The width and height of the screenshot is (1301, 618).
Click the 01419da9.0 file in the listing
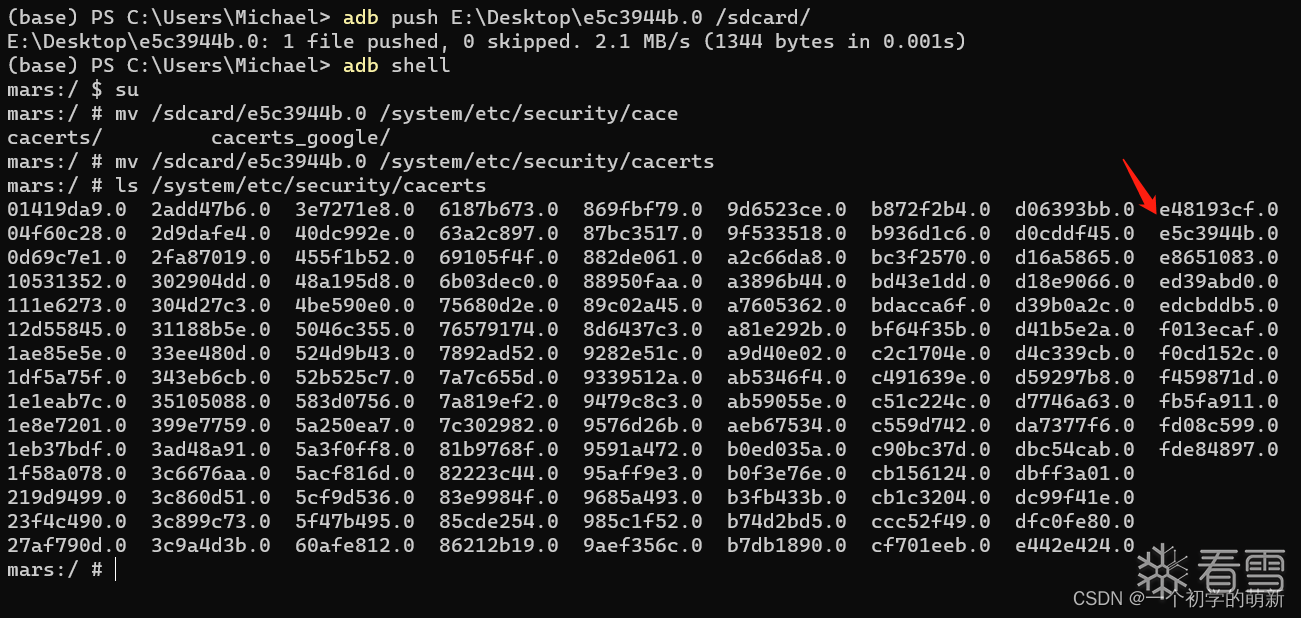coord(66,210)
